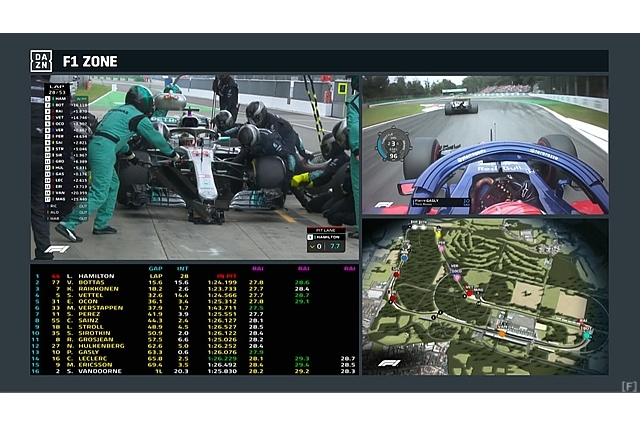This screenshot has height=426, width=640.
Task: Click the IN PIT status for Hamilton
Action: [227, 276]
